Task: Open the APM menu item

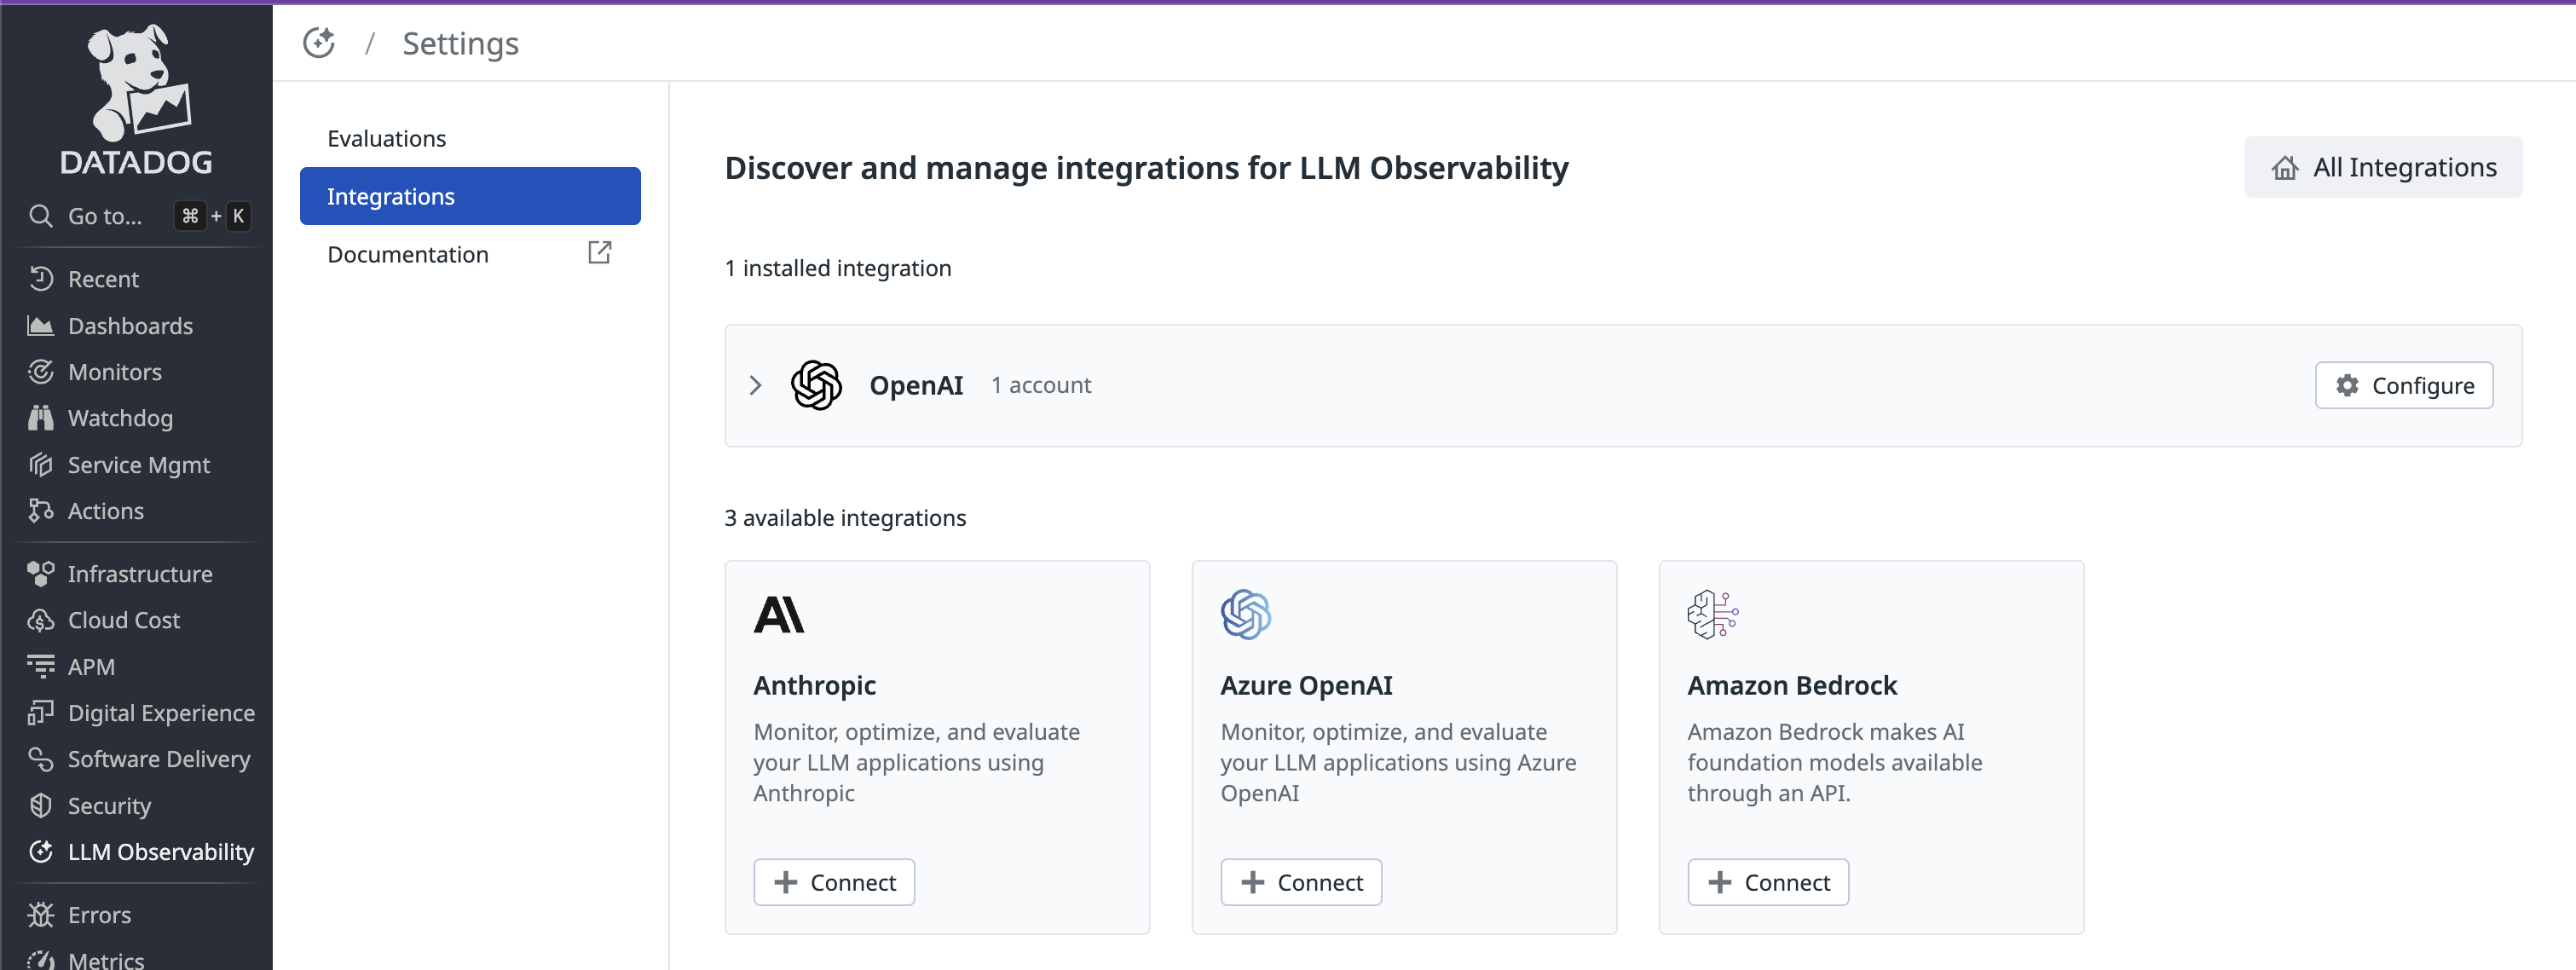Action: 91,667
